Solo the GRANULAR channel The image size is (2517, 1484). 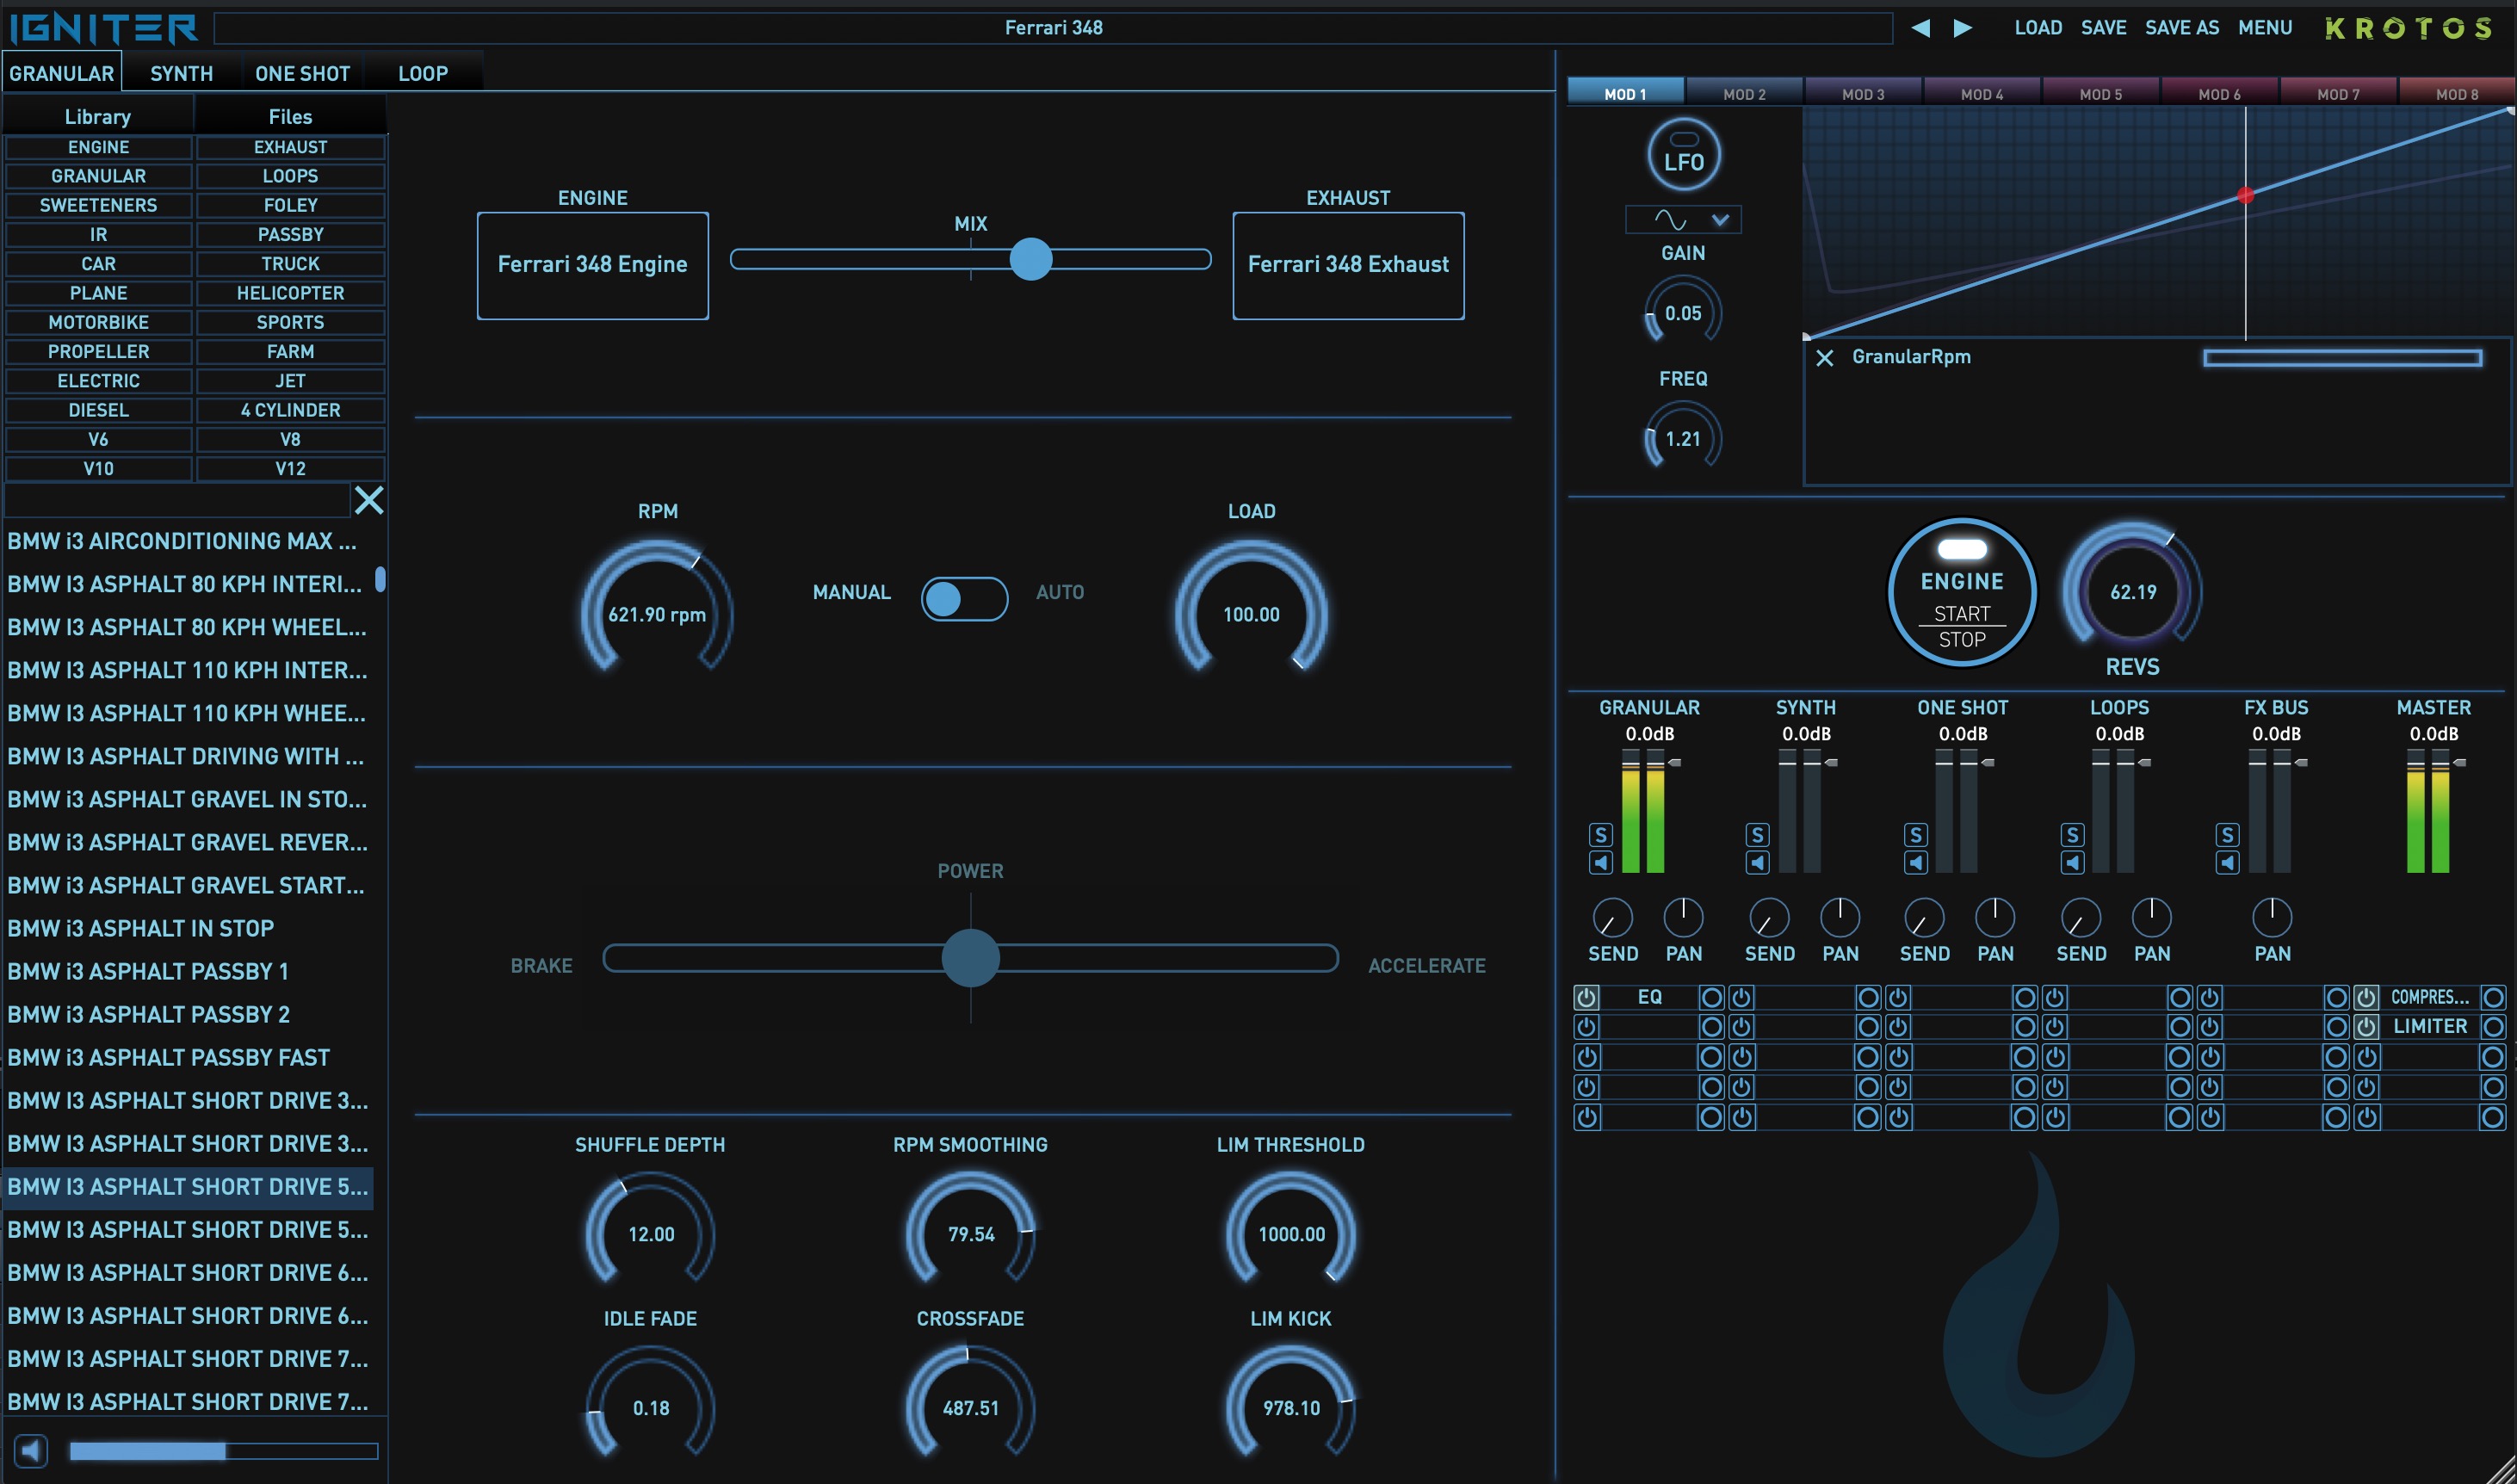pos(1601,835)
